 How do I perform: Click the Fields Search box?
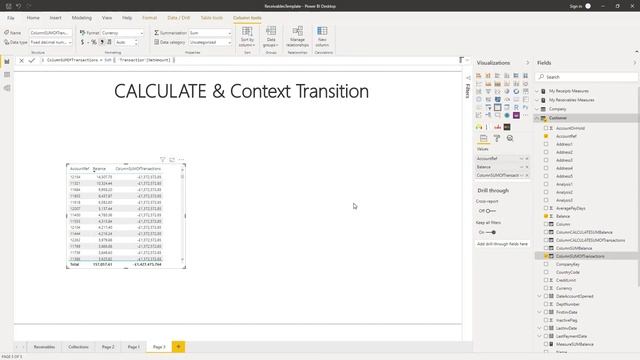click(x=586, y=77)
